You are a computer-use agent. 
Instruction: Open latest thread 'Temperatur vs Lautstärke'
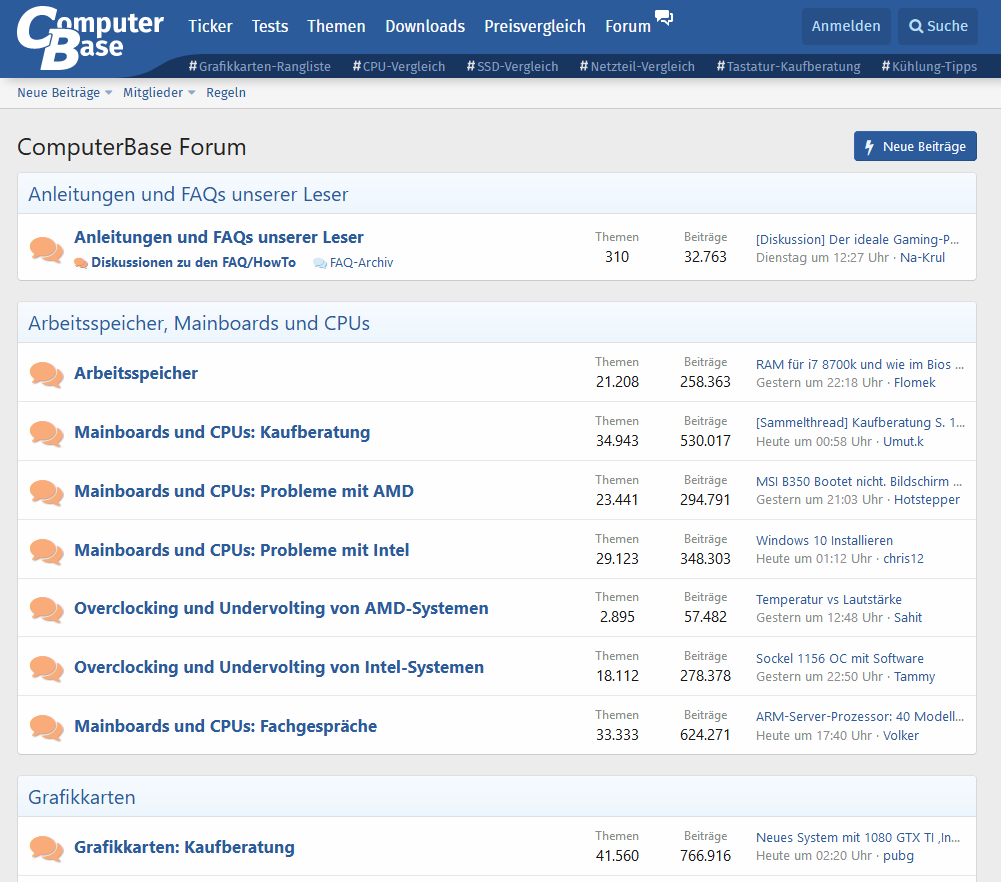(x=829, y=599)
